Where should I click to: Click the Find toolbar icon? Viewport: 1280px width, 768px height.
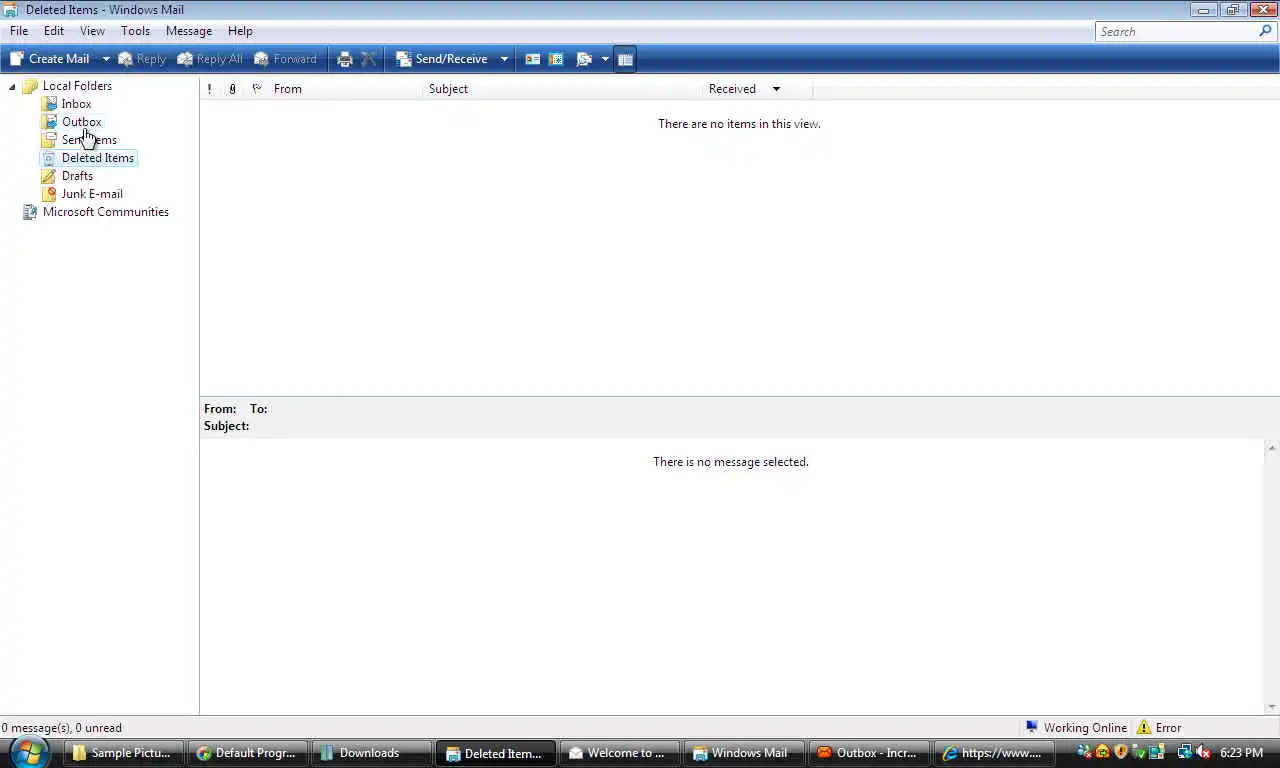(x=584, y=59)
